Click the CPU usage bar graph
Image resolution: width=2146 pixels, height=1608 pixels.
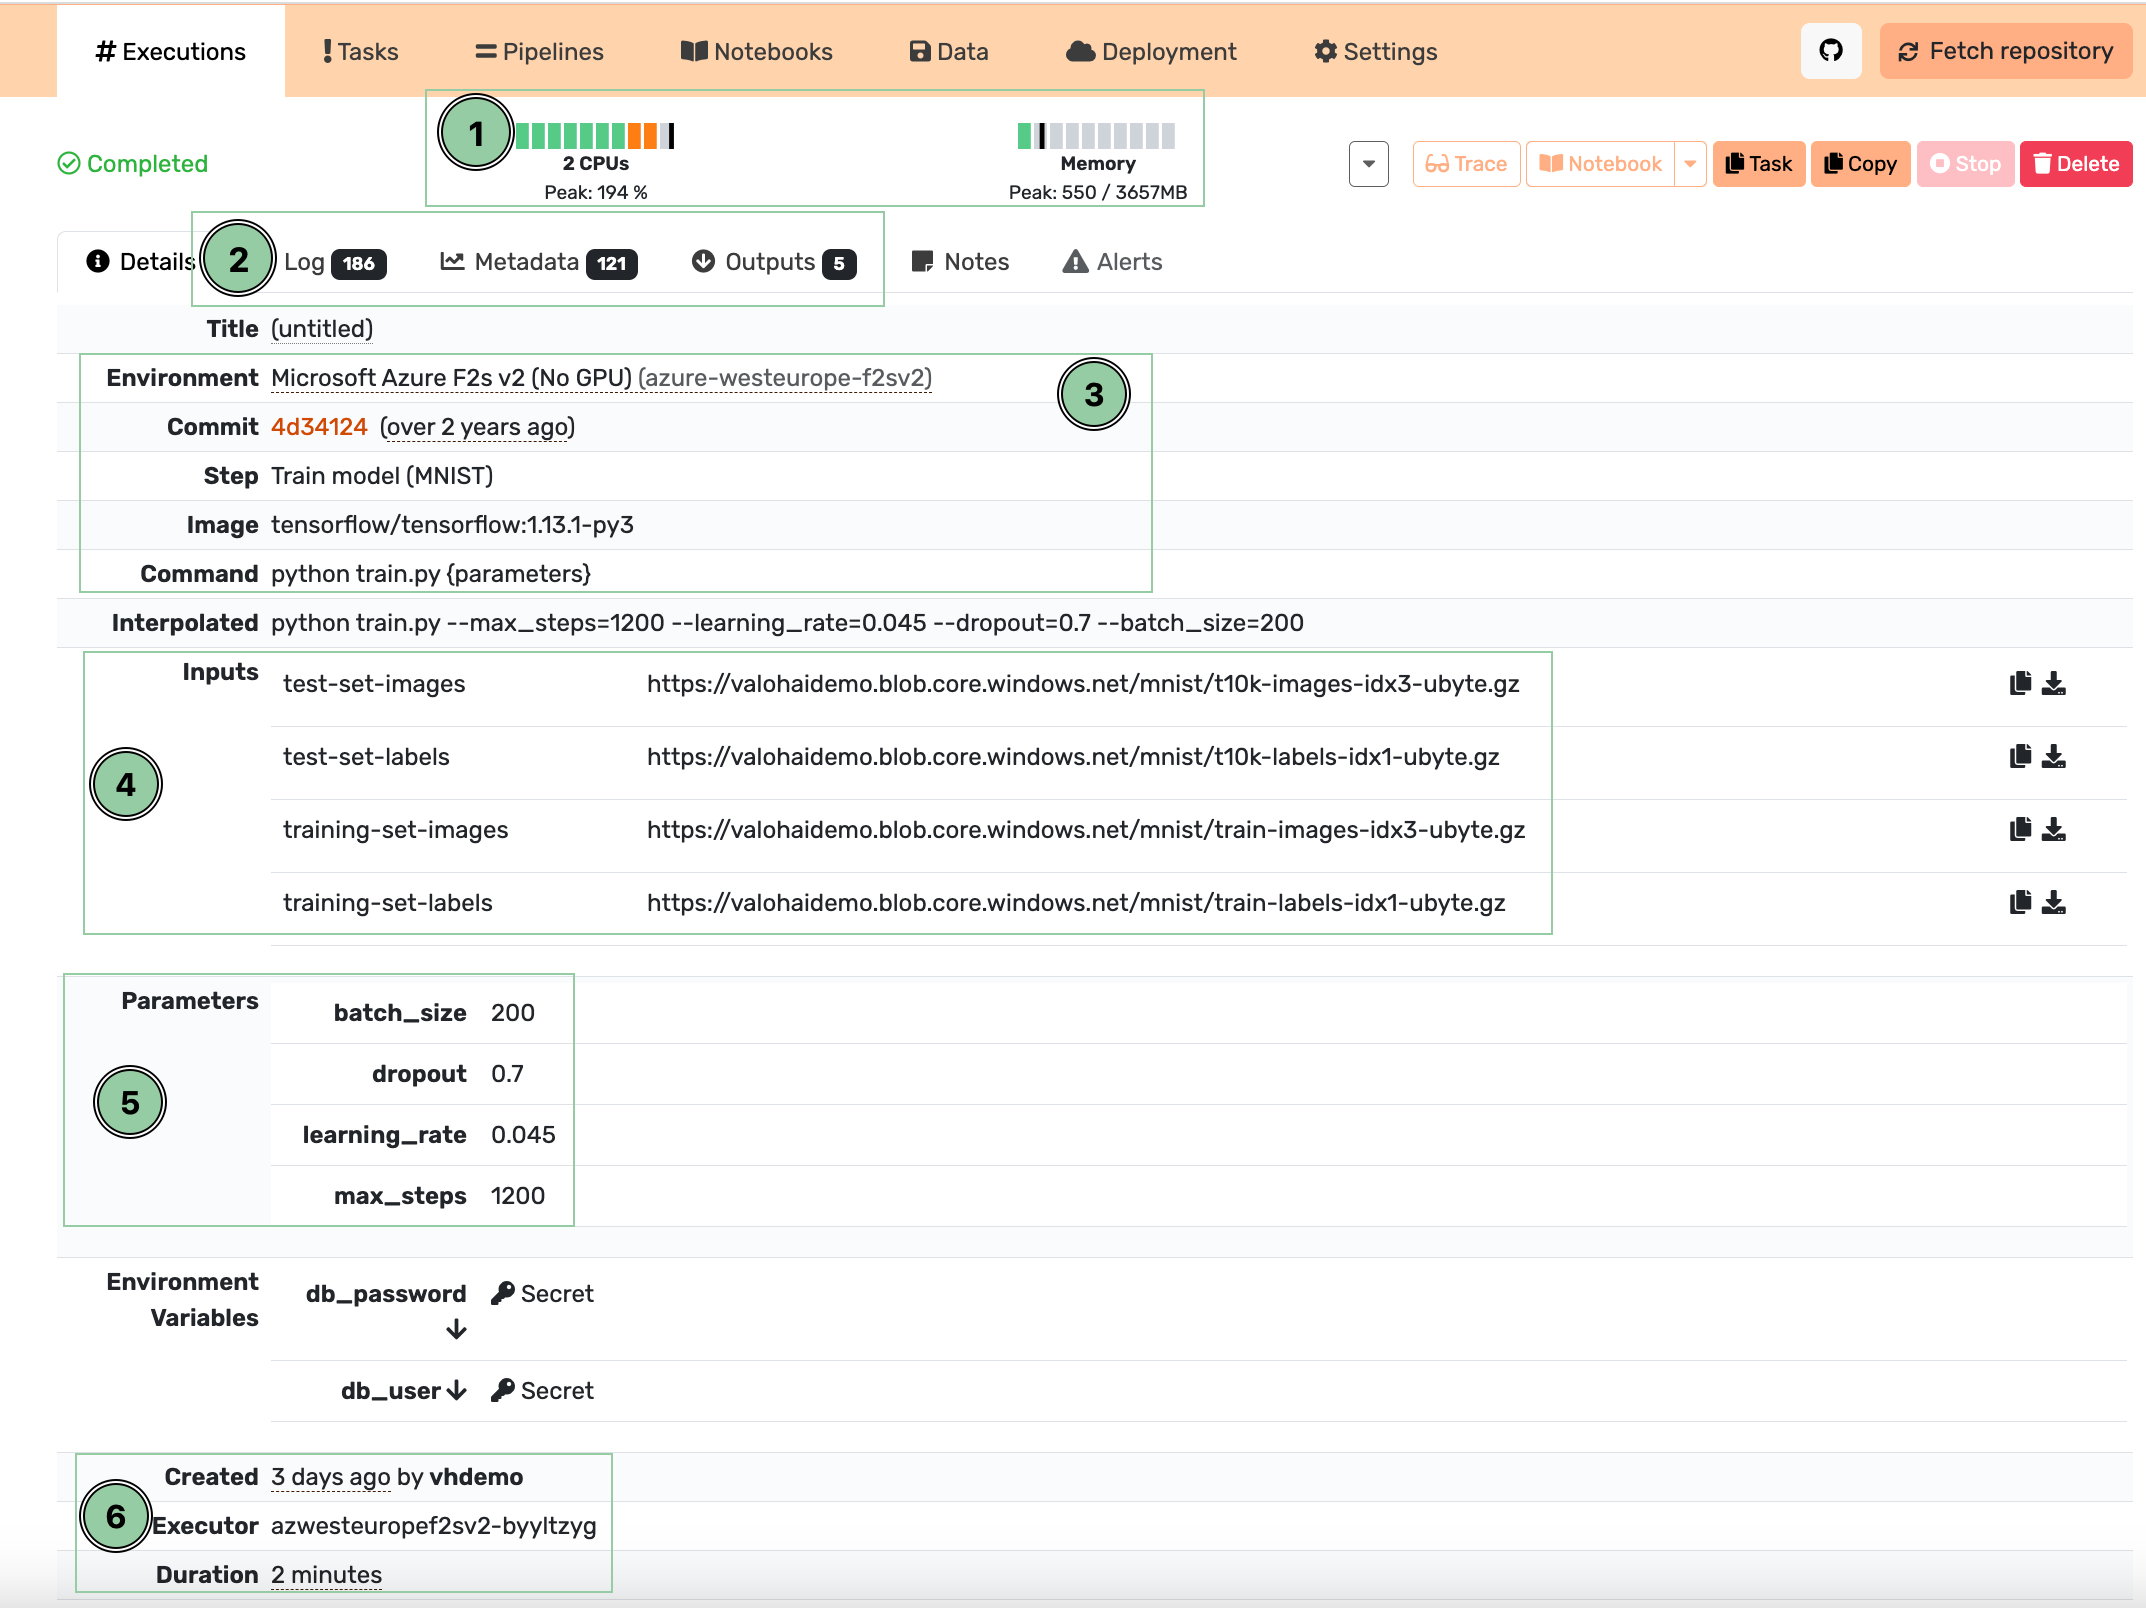click(595, 136)
